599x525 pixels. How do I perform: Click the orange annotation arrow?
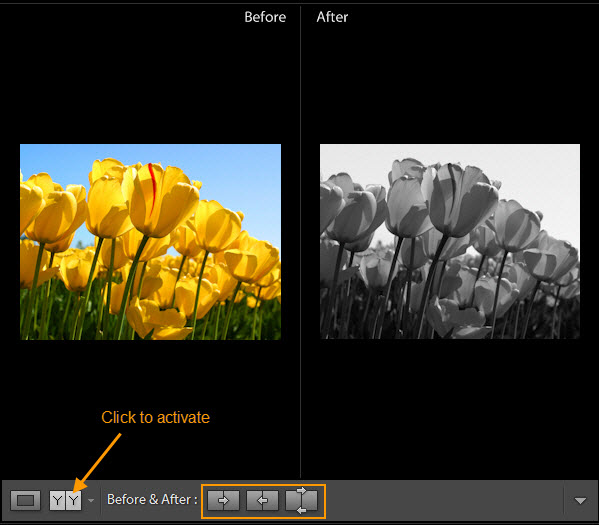pos(97,462)
